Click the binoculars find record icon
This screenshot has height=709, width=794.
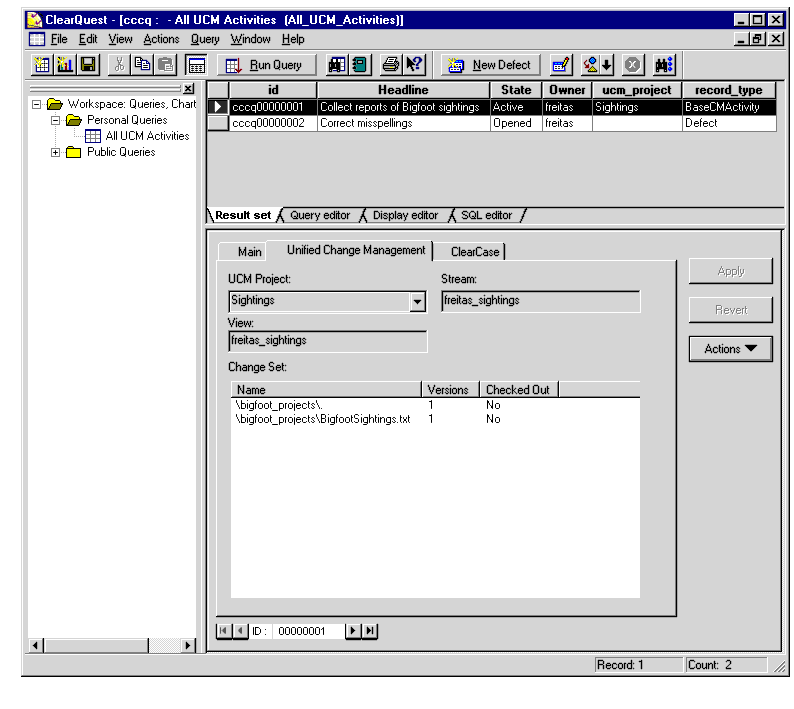[x=664, y=65]
